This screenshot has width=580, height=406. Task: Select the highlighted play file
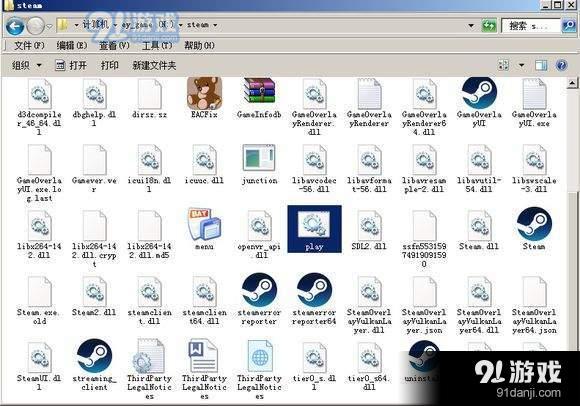pos(314,229)
